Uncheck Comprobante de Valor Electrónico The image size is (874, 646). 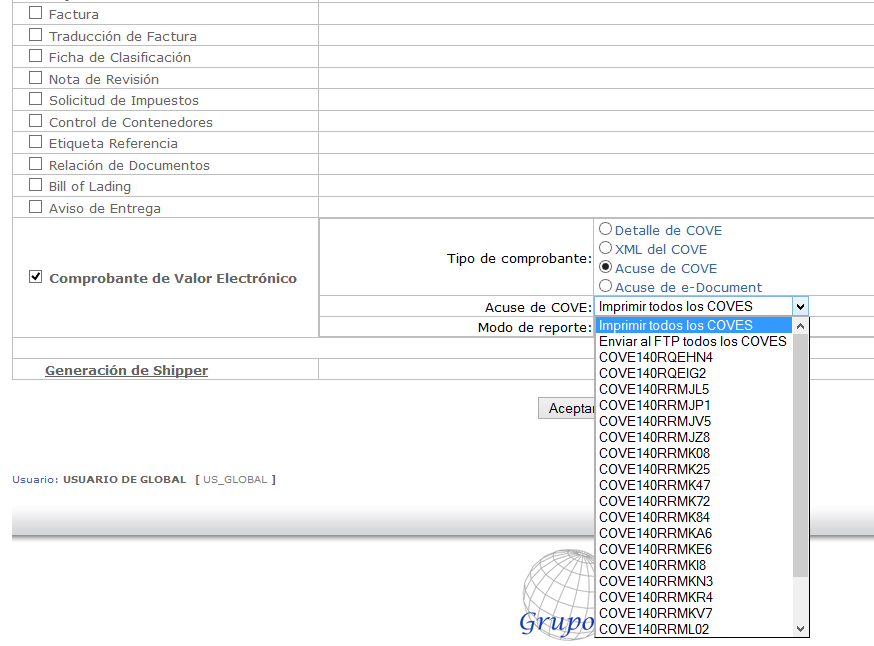click(35, 276)
